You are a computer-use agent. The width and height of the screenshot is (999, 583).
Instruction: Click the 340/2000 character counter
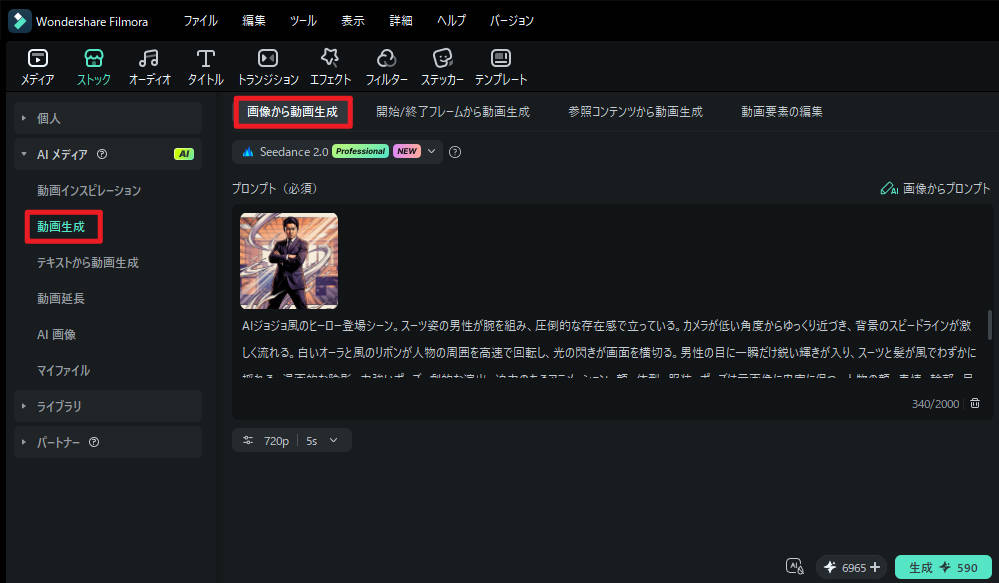click(935, 404)
